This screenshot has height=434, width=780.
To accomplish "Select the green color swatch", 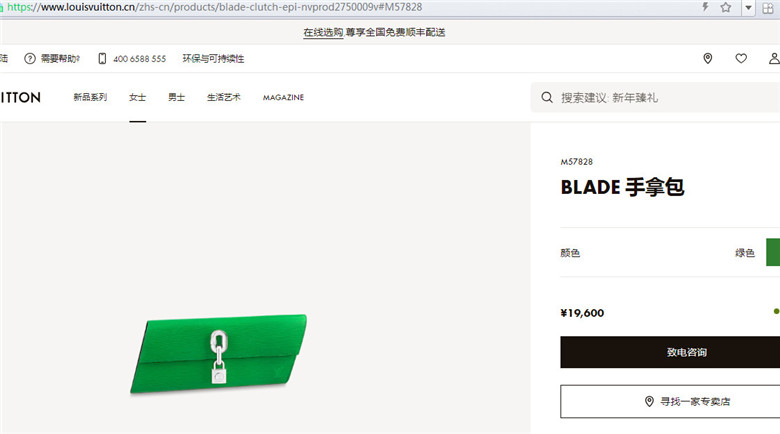I will coord(773,252).
